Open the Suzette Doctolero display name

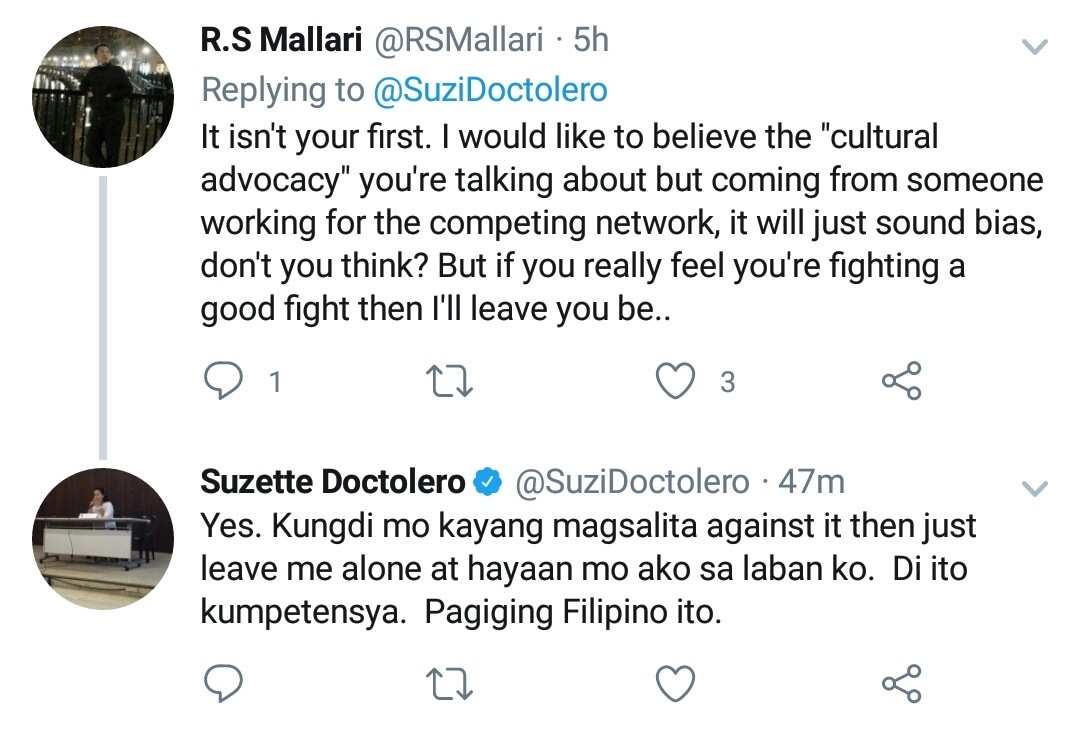[333, 482]
